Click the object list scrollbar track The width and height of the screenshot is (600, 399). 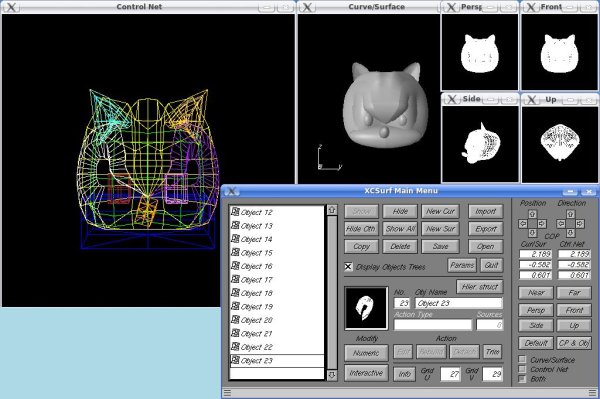[x=332, y=293]
